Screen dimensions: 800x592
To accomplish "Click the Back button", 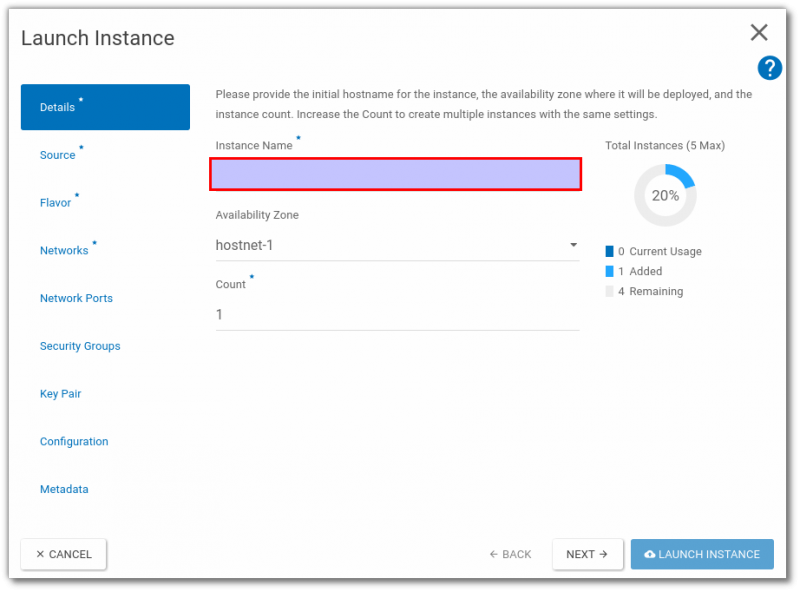I will coord(510,554).
